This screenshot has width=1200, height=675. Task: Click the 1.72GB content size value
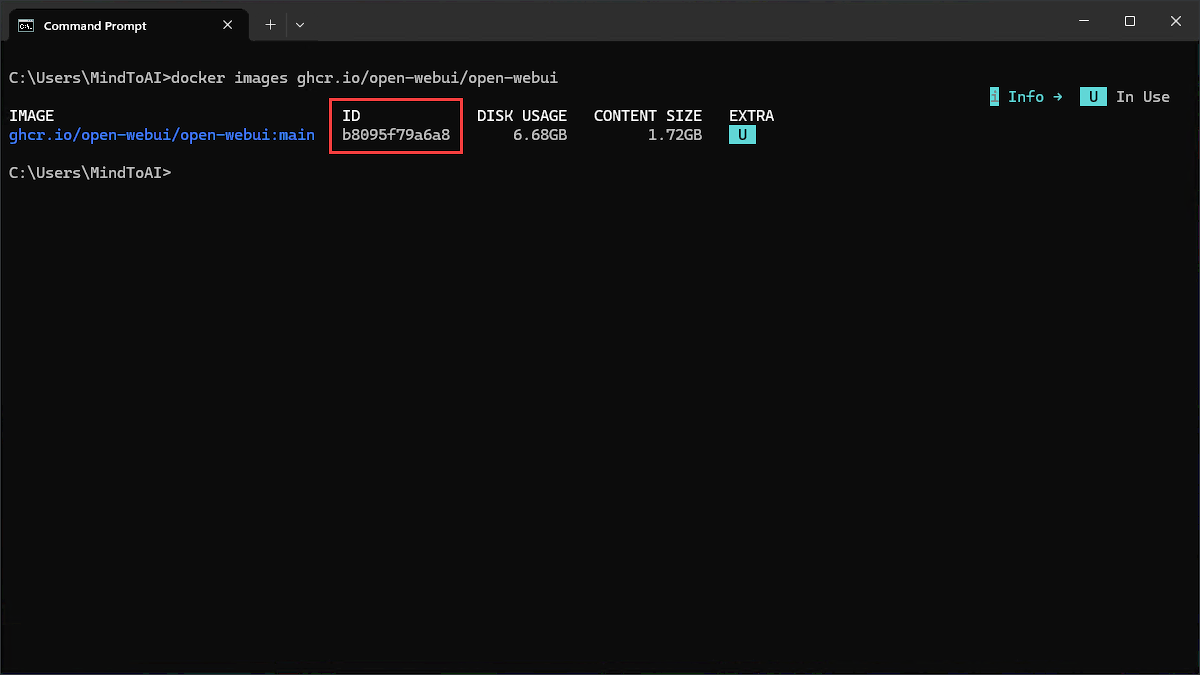point(675,135)
